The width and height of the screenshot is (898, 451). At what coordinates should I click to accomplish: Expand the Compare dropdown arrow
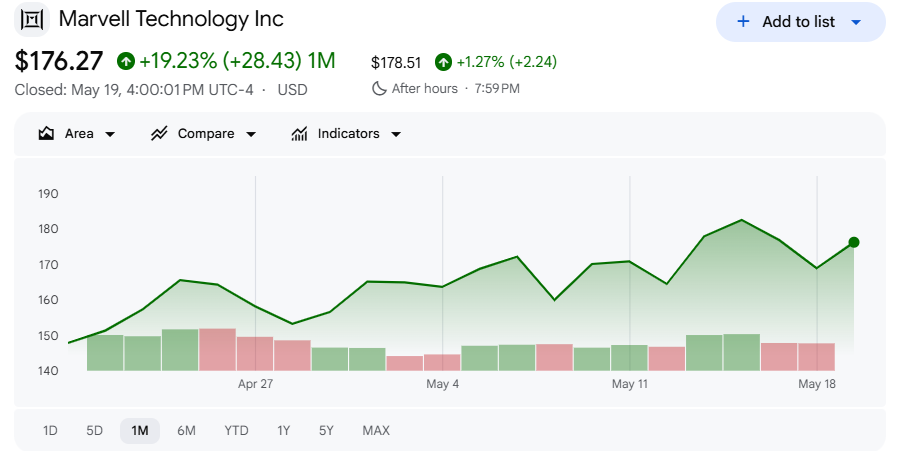pos(251,134)
